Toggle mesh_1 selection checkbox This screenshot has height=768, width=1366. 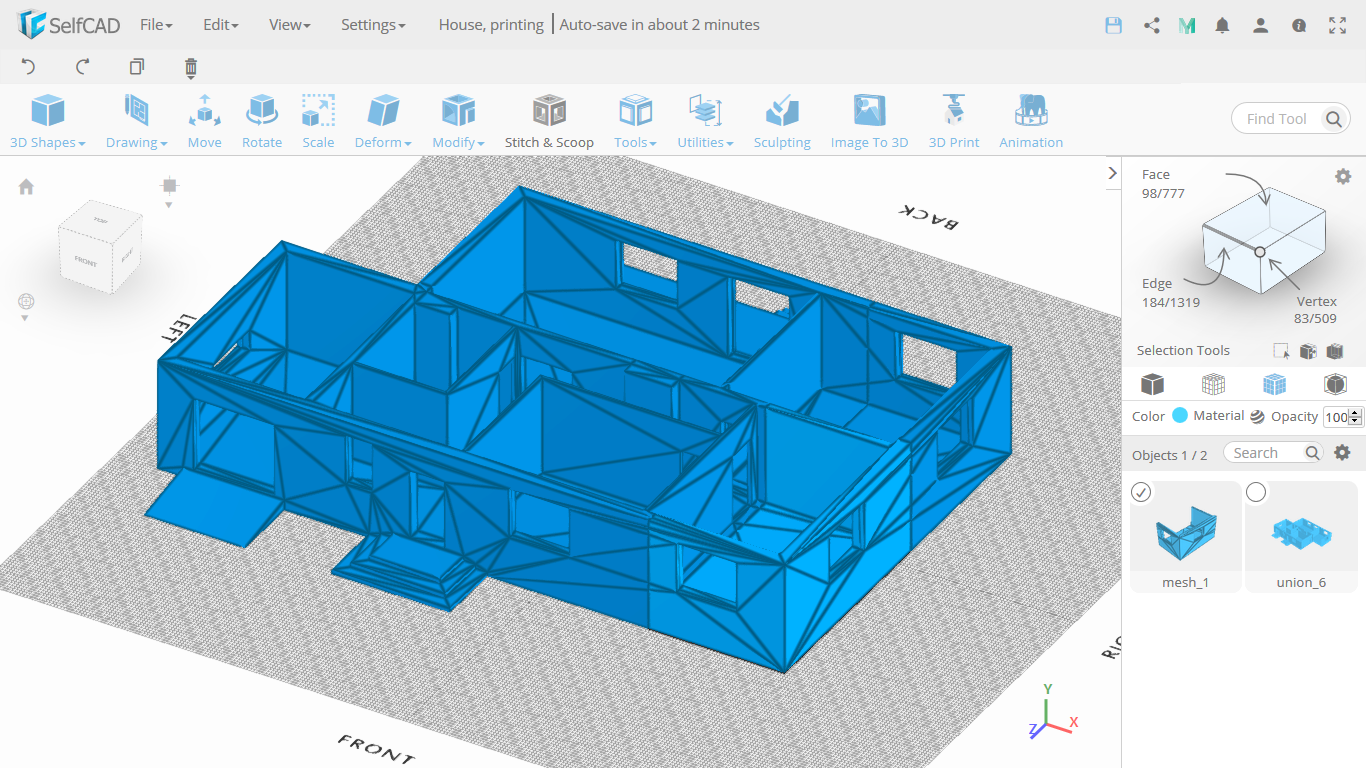pyautogui.click(x=1141, y=492)
